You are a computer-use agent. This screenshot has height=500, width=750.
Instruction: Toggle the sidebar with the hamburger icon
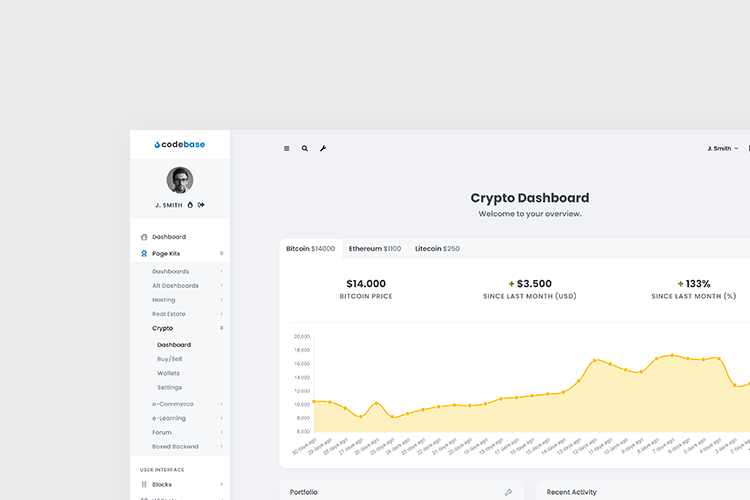tap(287, 148)
